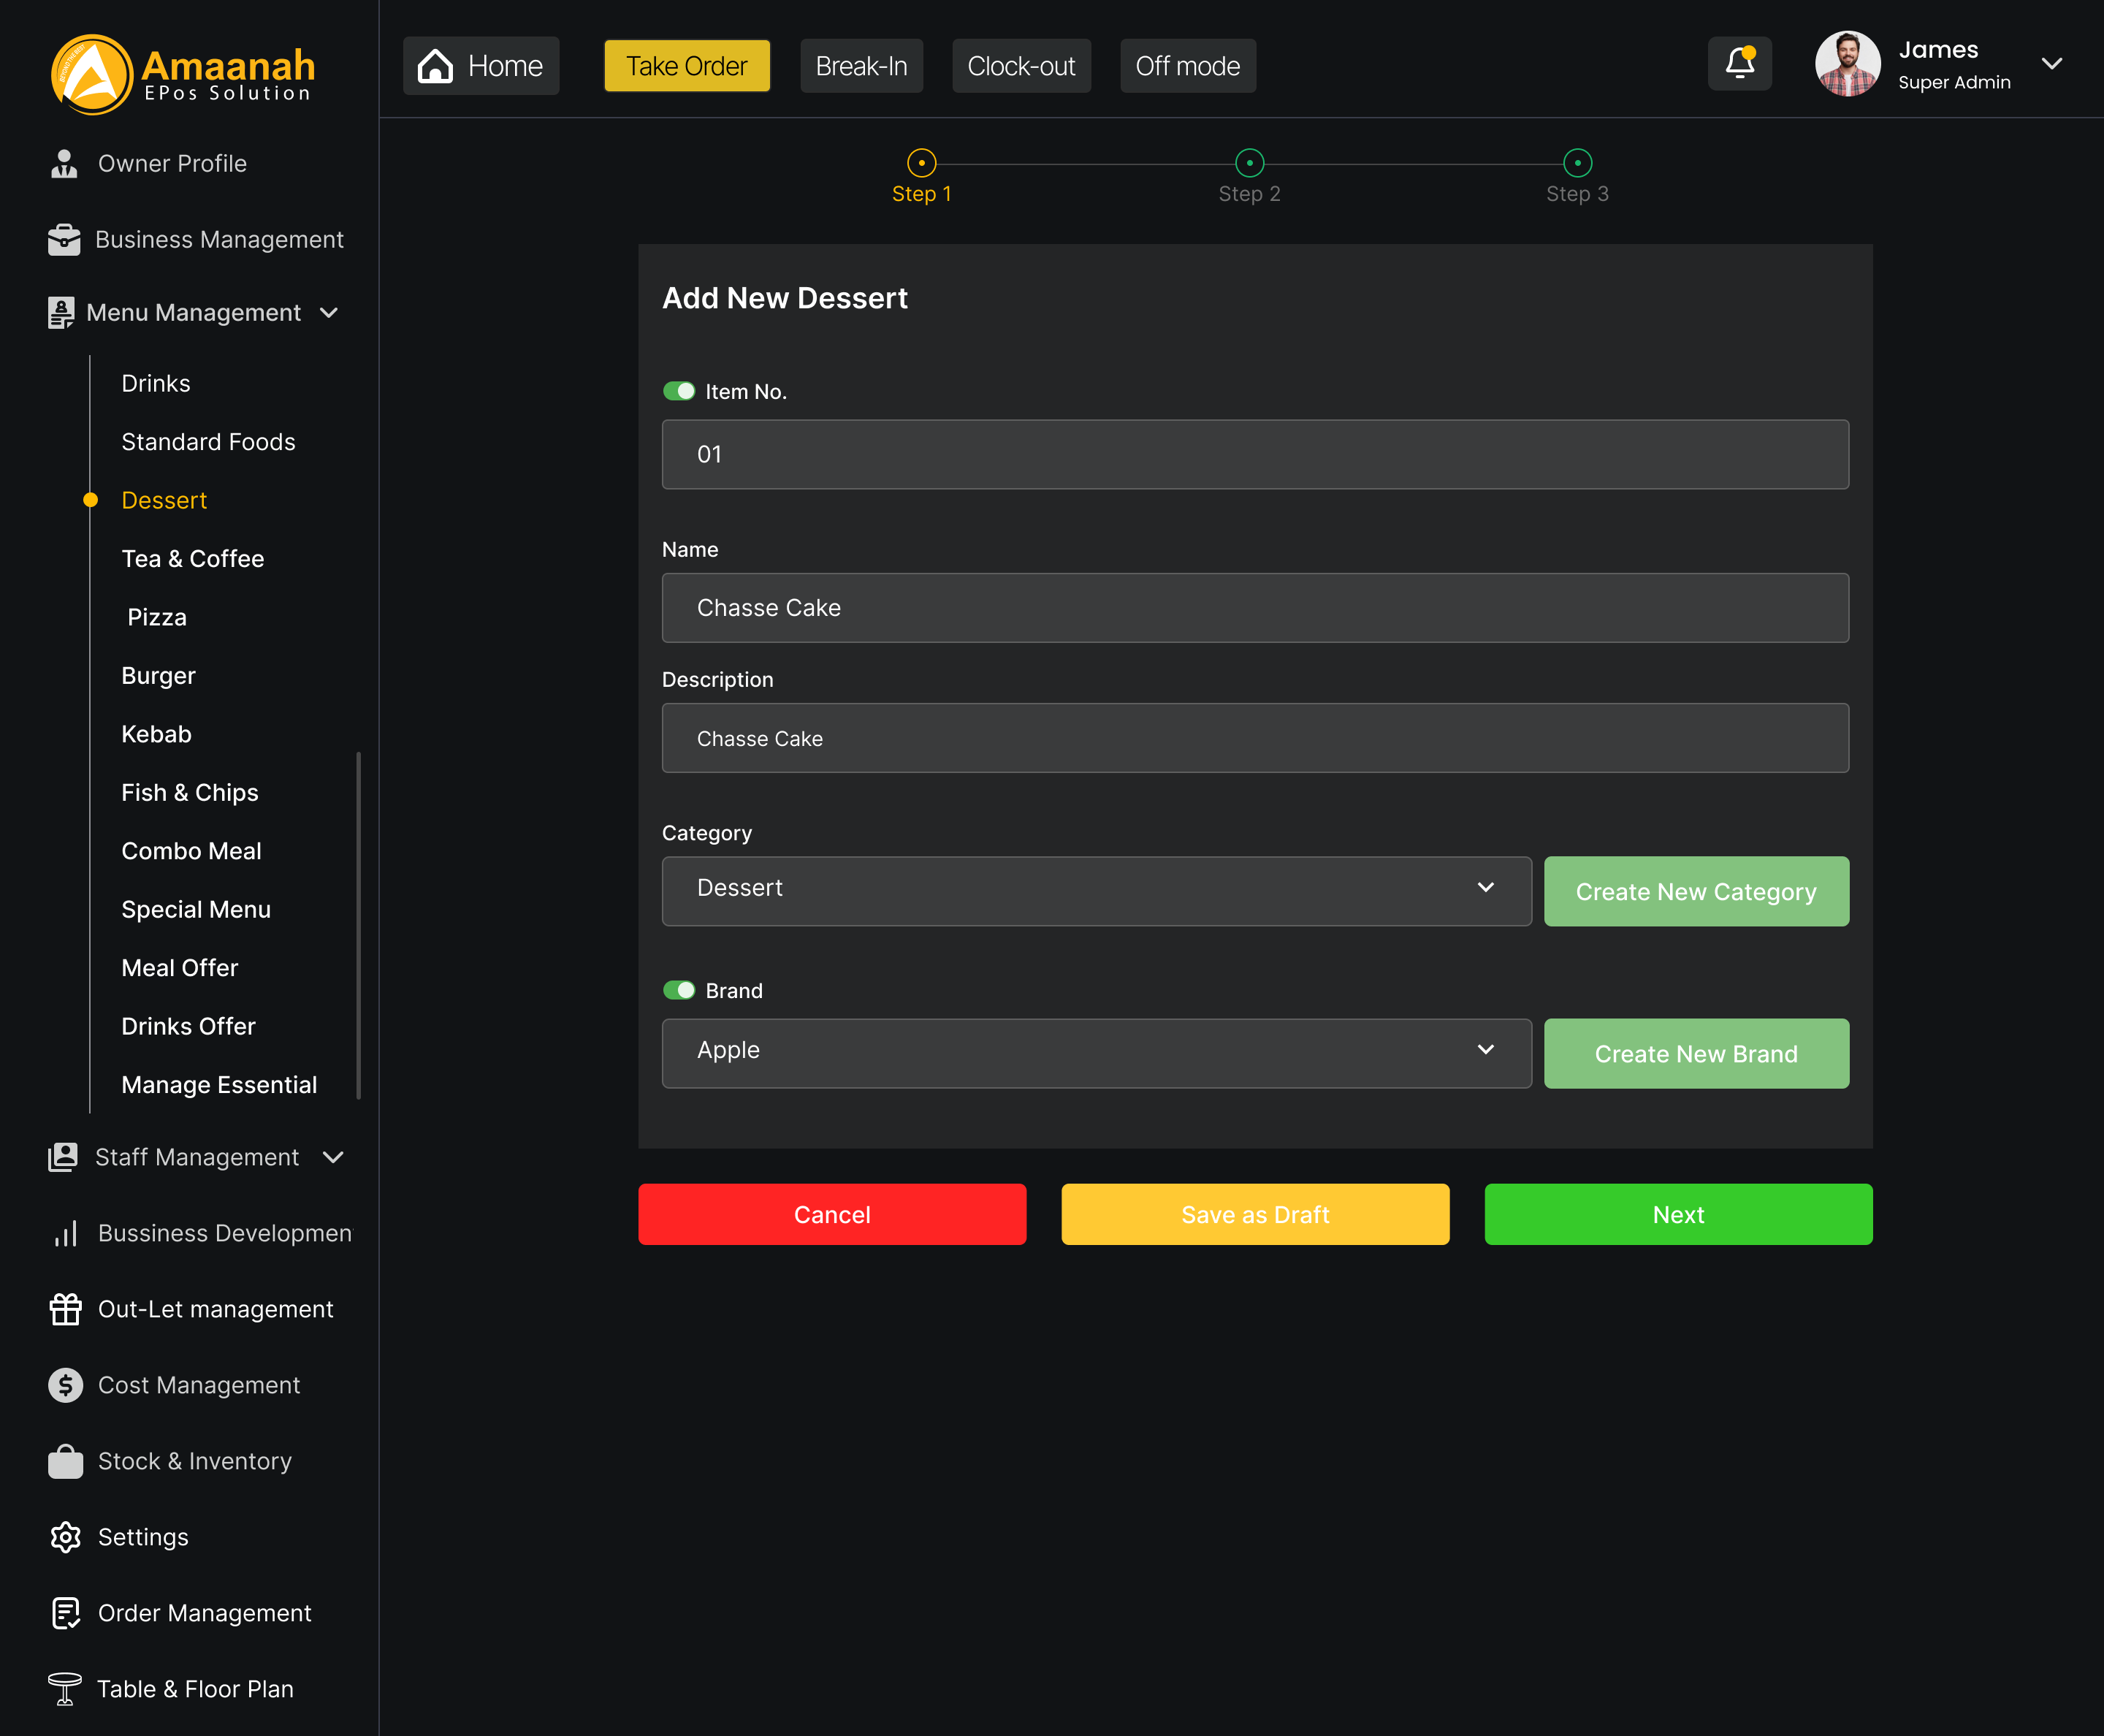Select the Table & Floor Plan icon

[64, 1689]
